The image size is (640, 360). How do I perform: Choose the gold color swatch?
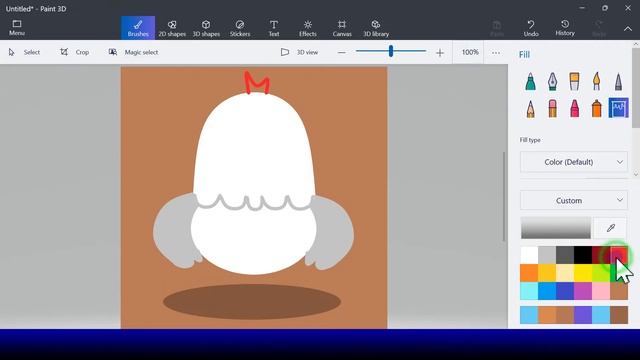(547, 273)
